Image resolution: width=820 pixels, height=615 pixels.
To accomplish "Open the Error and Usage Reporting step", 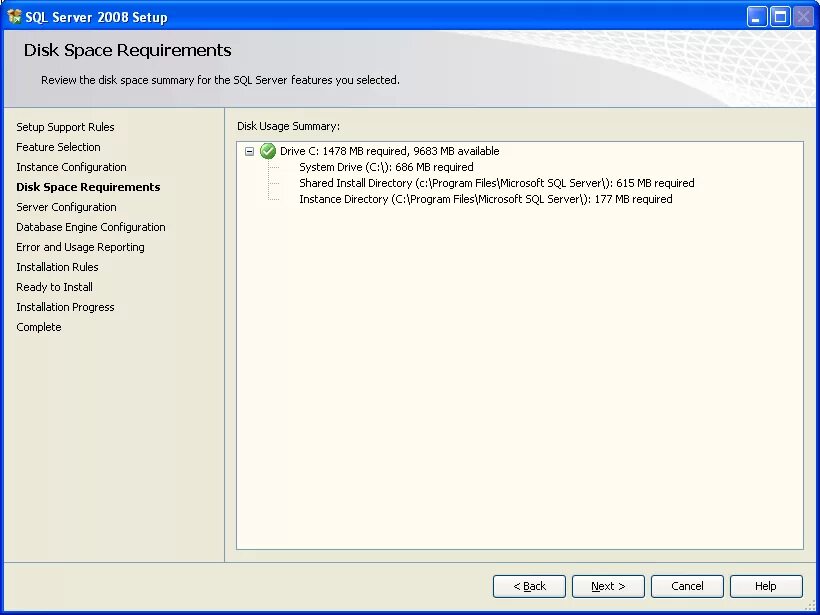I will [79, 247].
